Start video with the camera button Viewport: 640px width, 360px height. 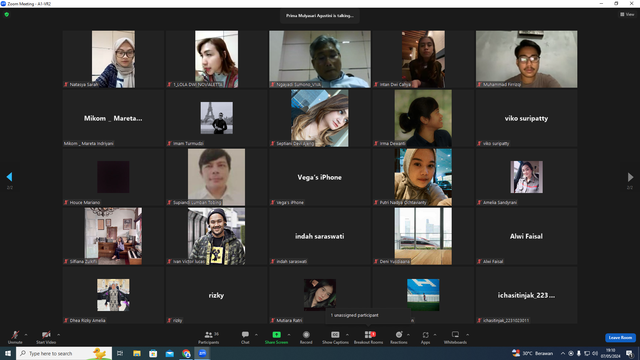(46, 337)
